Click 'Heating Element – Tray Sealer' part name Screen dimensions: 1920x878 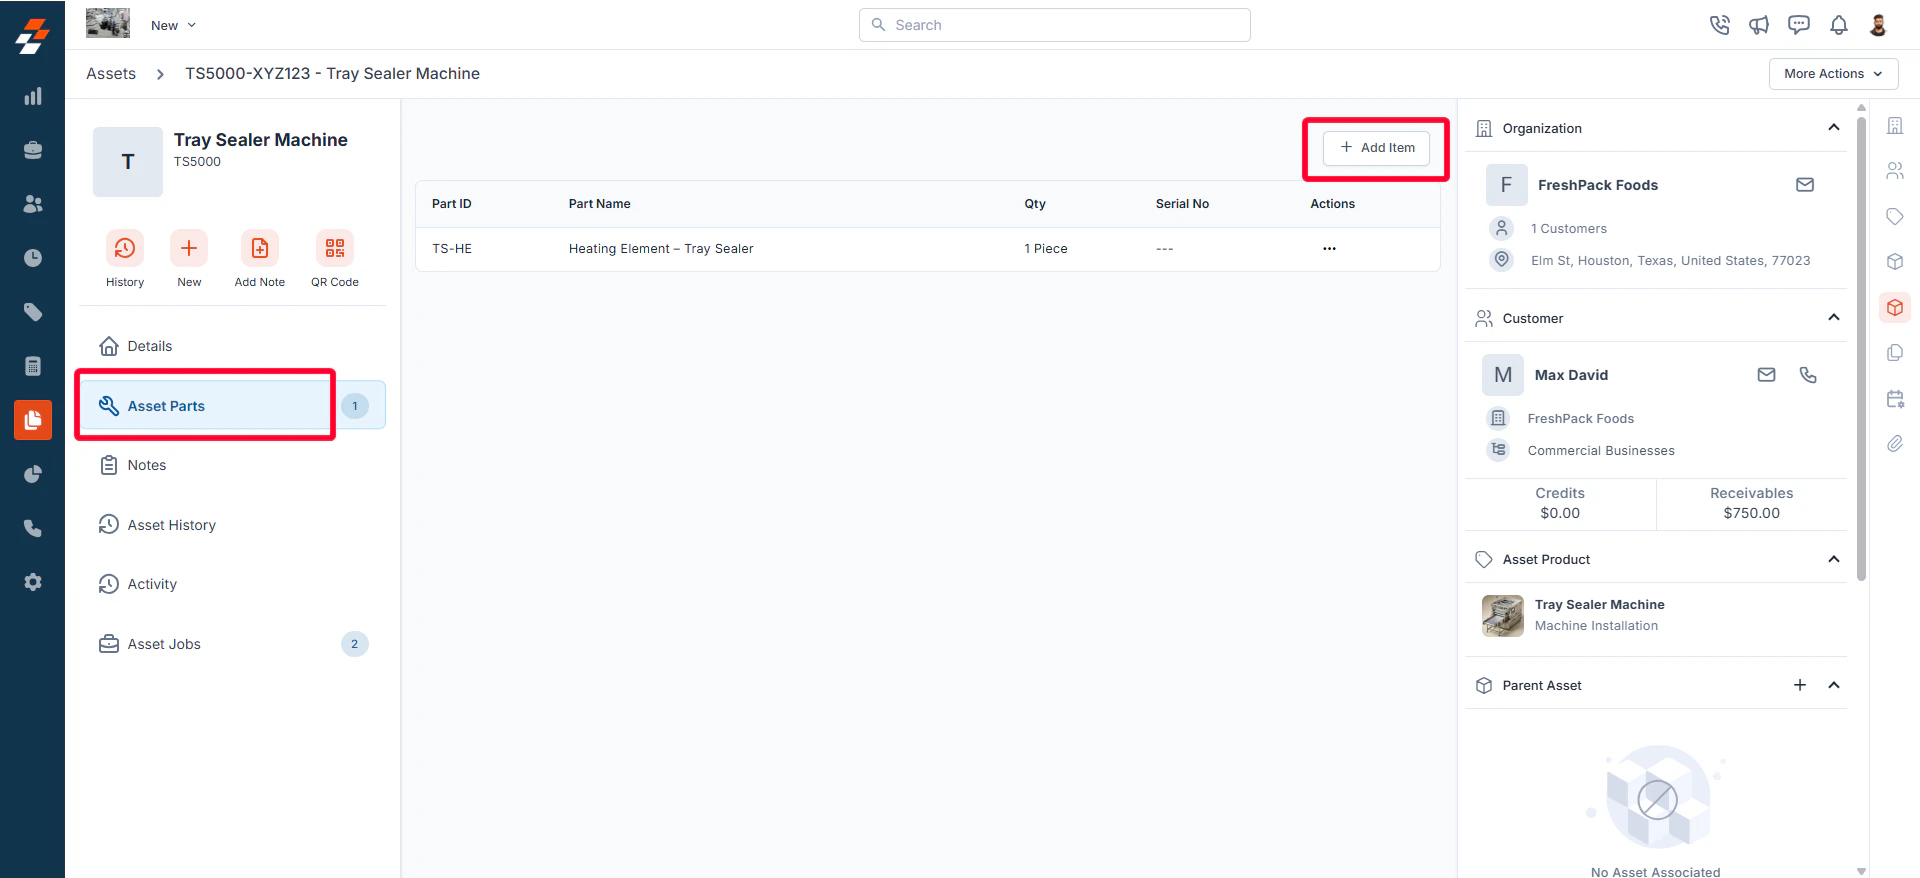click(661, 249)
